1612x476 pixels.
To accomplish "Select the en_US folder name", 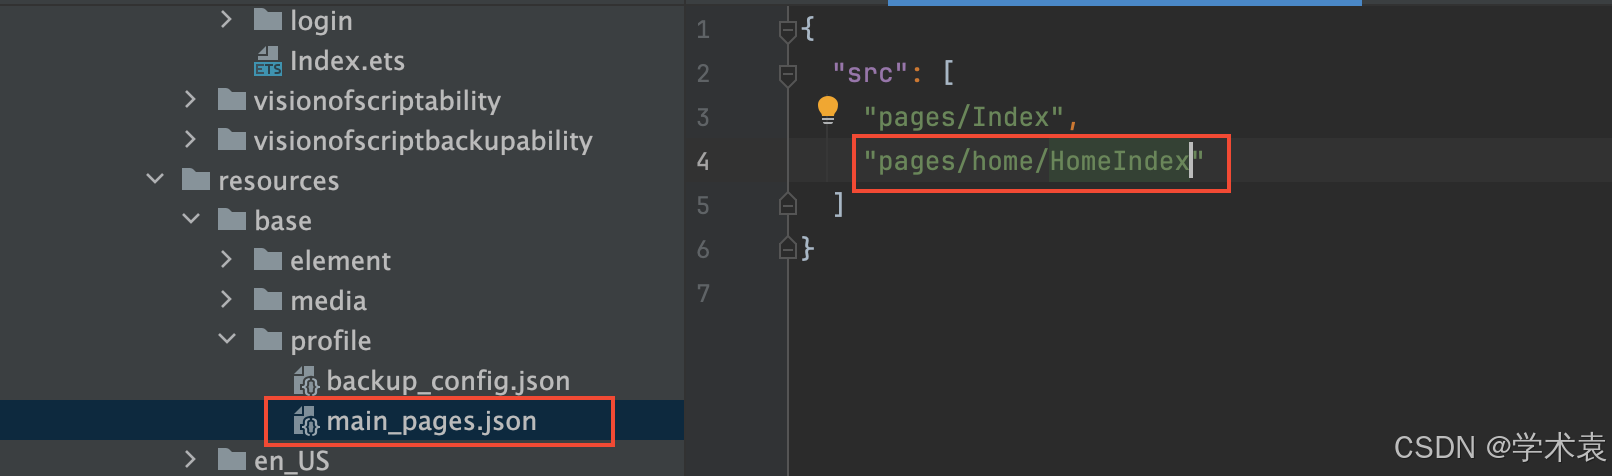I will click(x=291, y=460).
